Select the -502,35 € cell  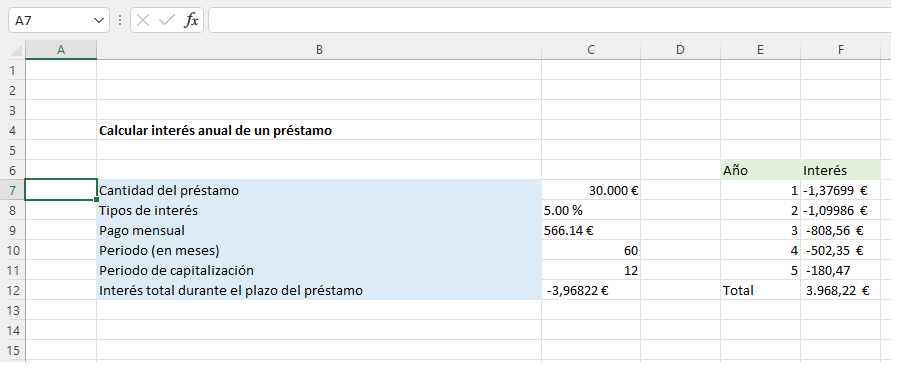click(840, 250)
